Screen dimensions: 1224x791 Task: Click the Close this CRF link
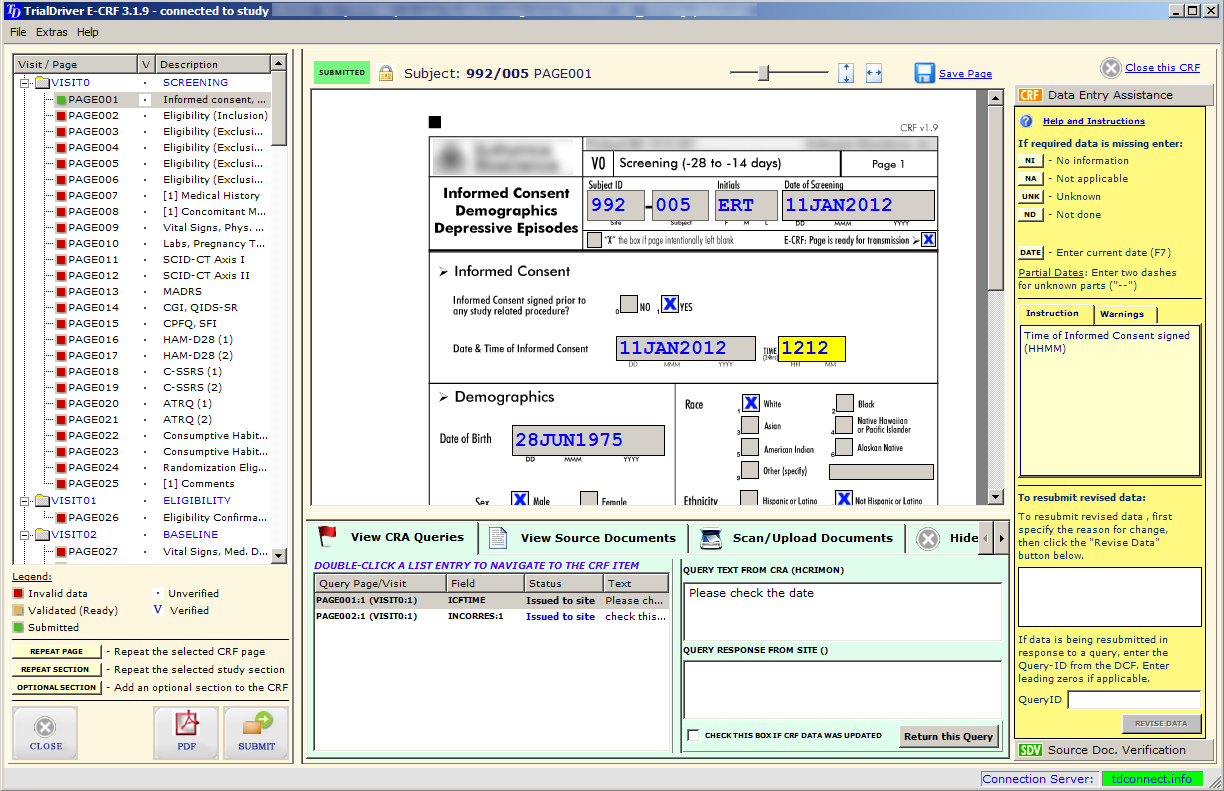(1162, 68)
